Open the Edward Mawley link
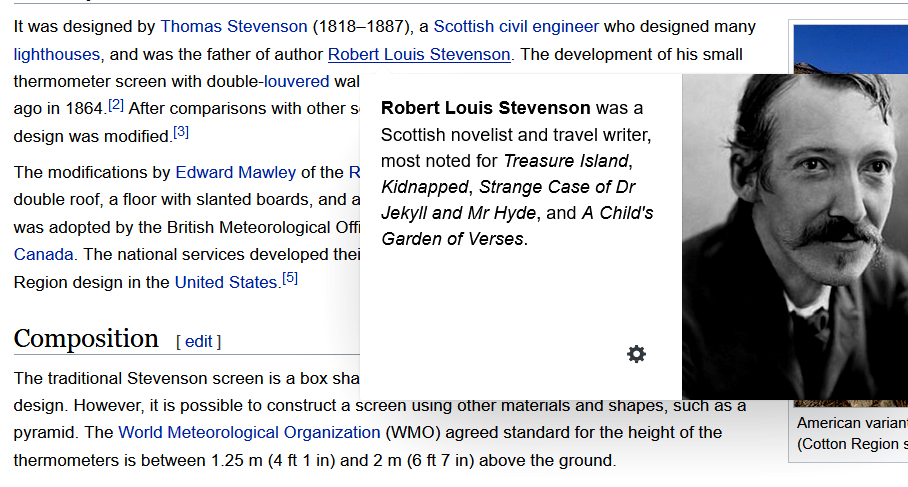Image resolution: width=908 pixels, height=487 pixels. [236, 173]
